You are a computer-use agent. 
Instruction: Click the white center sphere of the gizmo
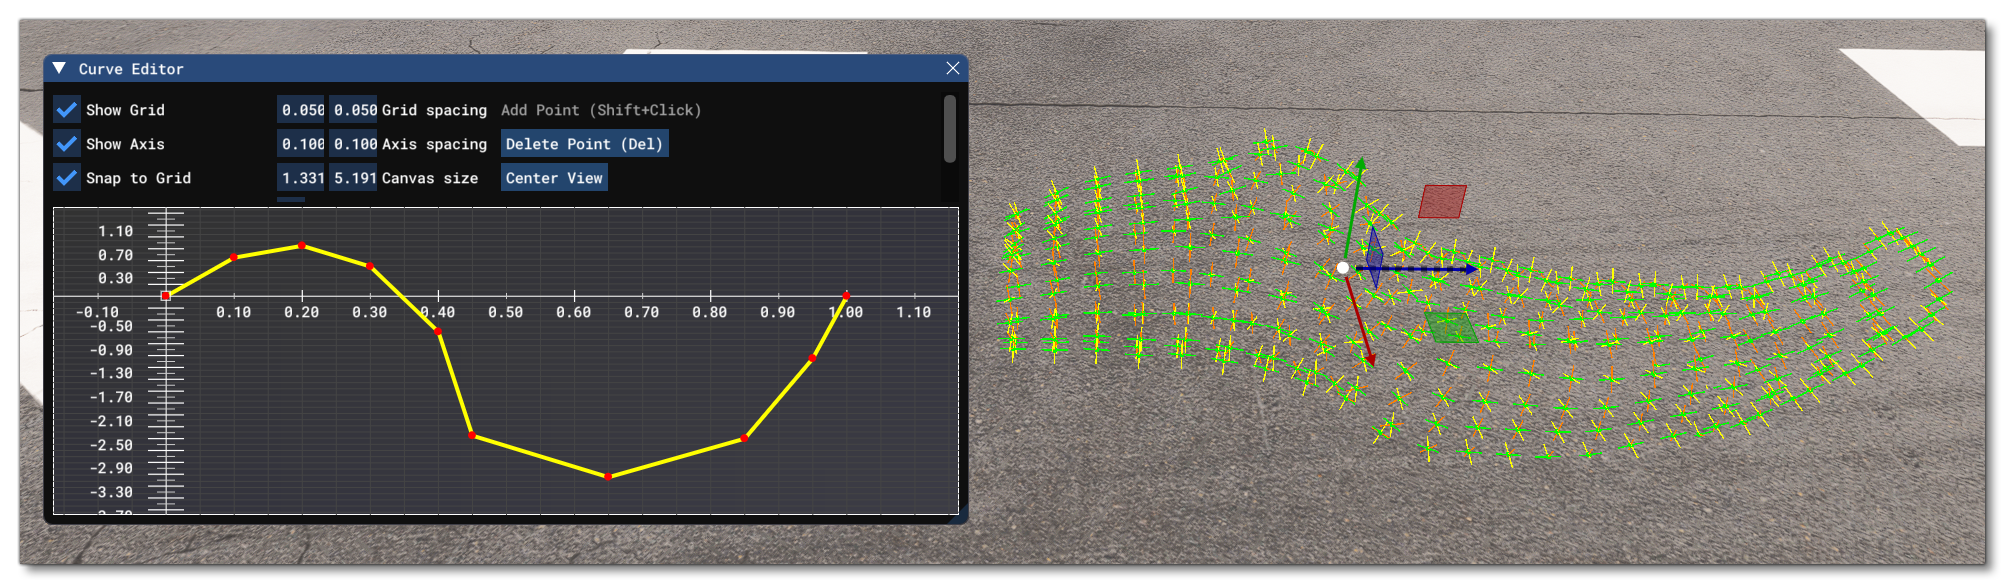(x=1343, y=268)
